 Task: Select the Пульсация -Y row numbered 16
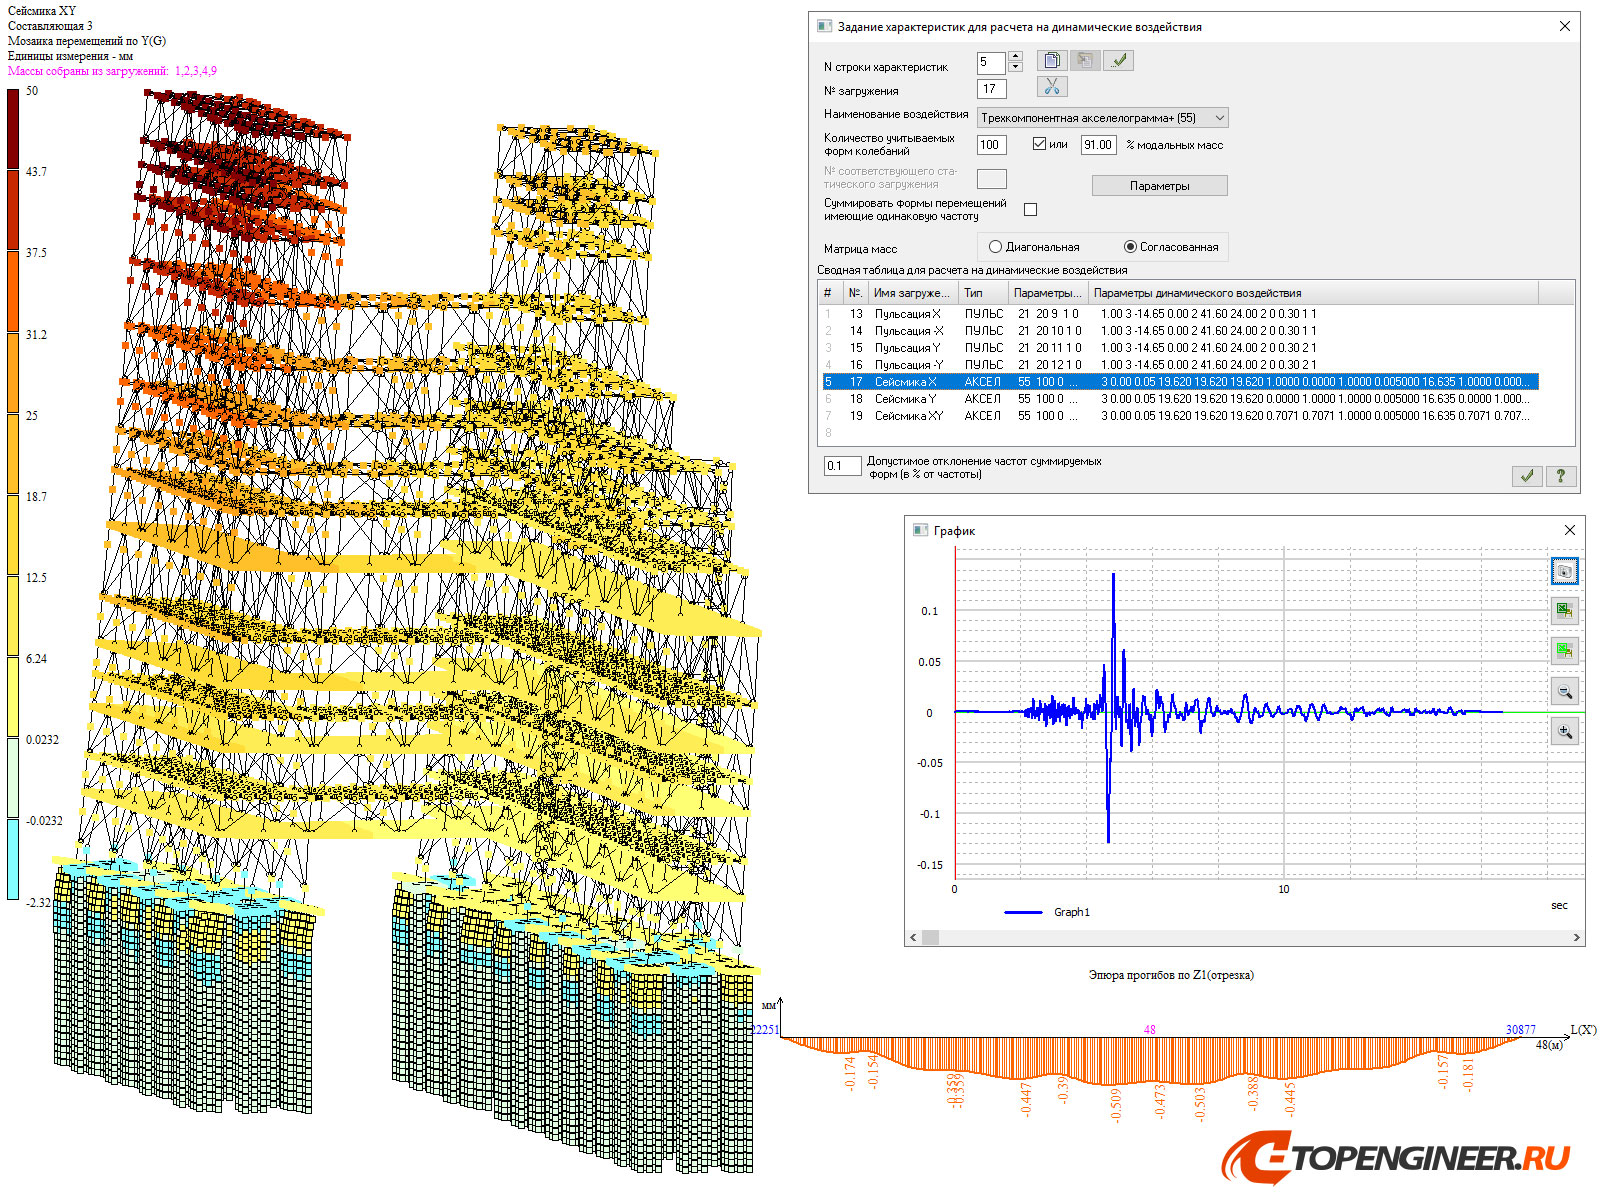tap(1180, 365)
